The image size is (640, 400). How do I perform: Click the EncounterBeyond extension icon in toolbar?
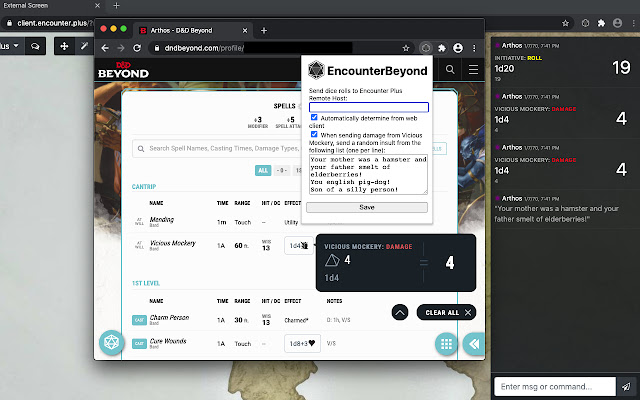(426, 48)
